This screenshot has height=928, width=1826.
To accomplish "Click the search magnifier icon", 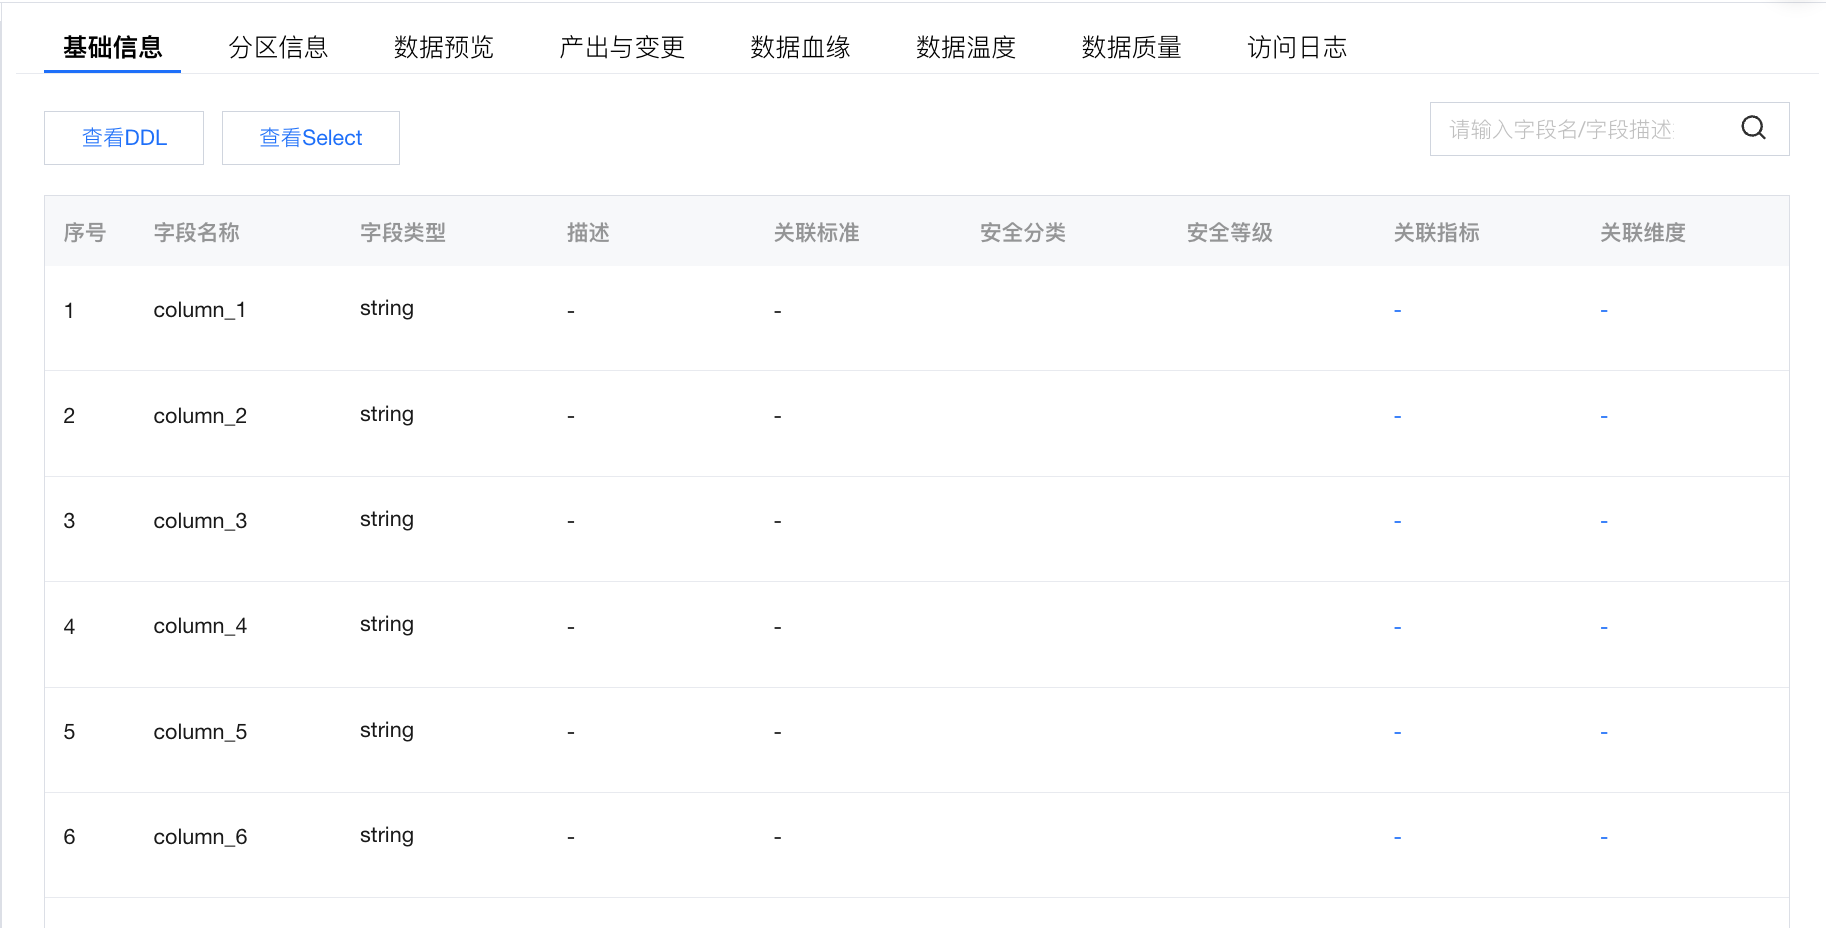I will coord(1753,128).
